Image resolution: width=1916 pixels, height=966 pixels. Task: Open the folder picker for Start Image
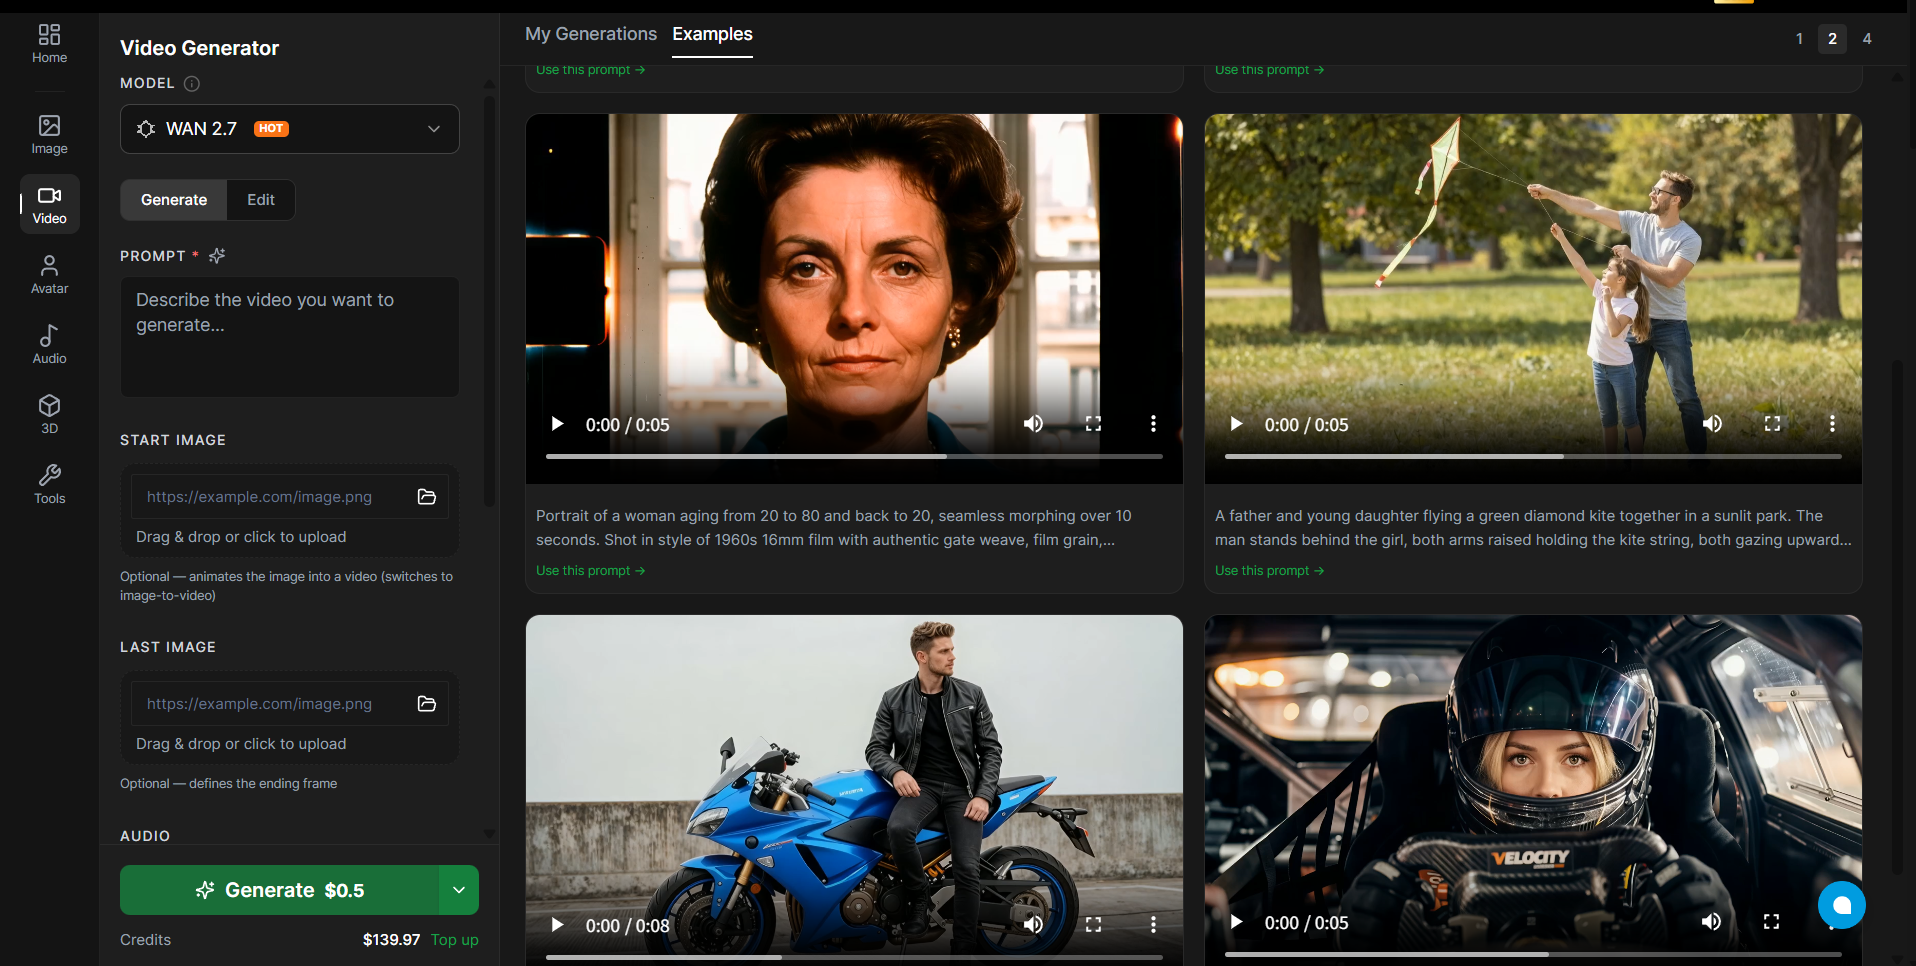(426, 497)
